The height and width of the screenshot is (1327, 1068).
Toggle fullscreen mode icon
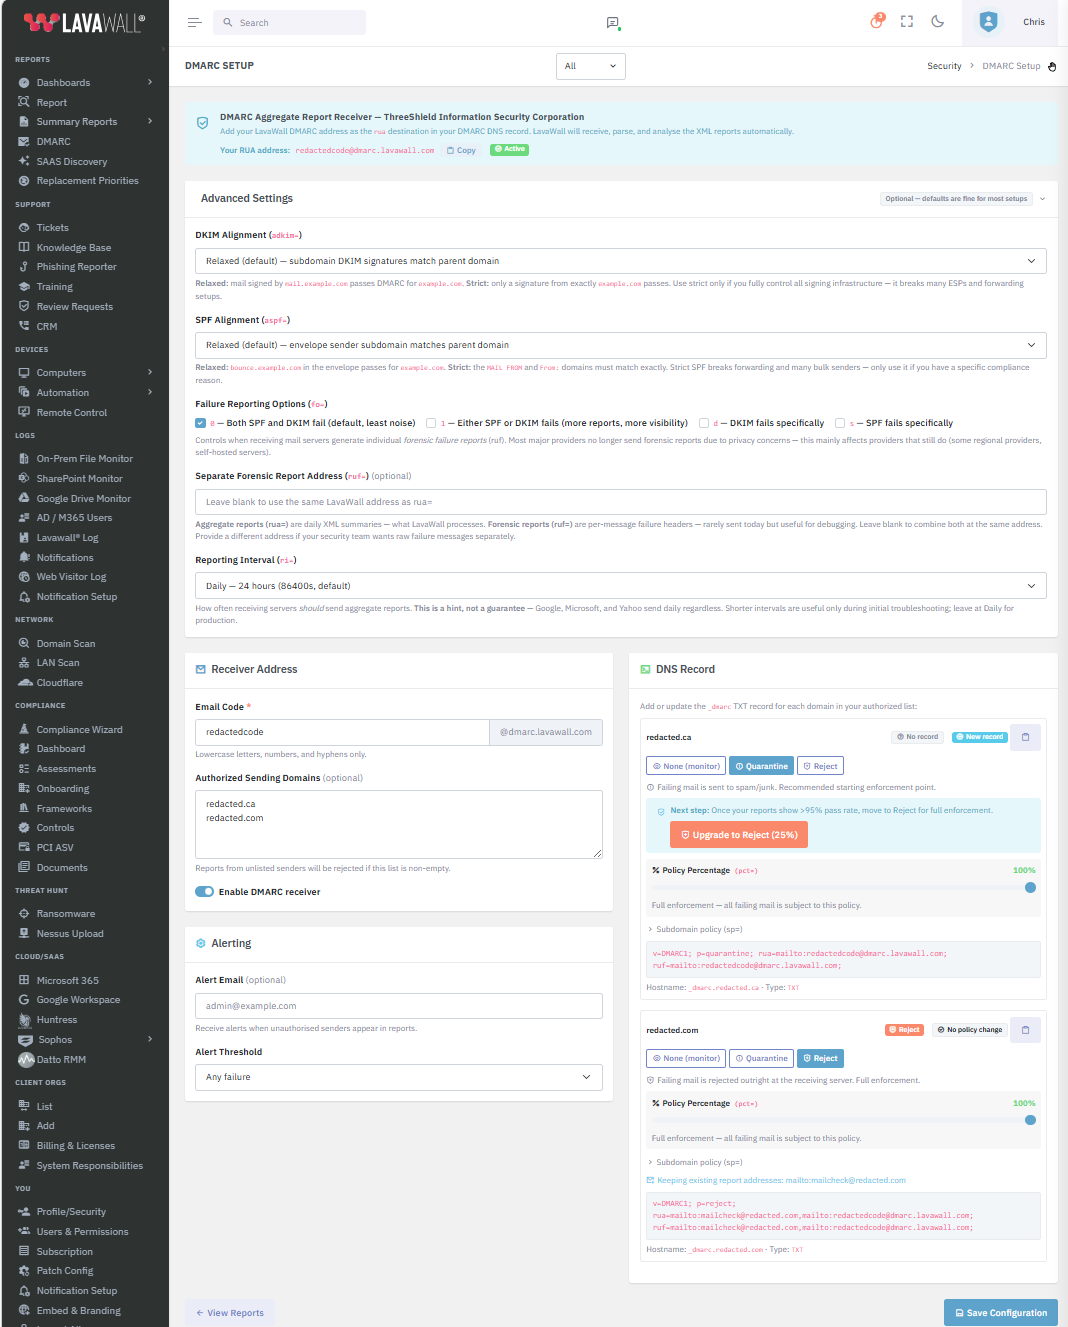coord(907,21)
